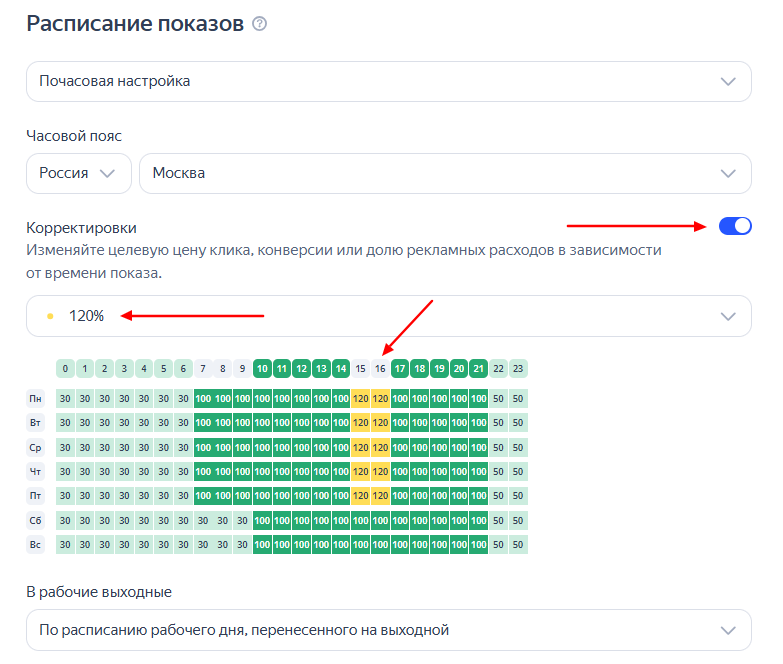Click the Вс row label

click(35, 544)
